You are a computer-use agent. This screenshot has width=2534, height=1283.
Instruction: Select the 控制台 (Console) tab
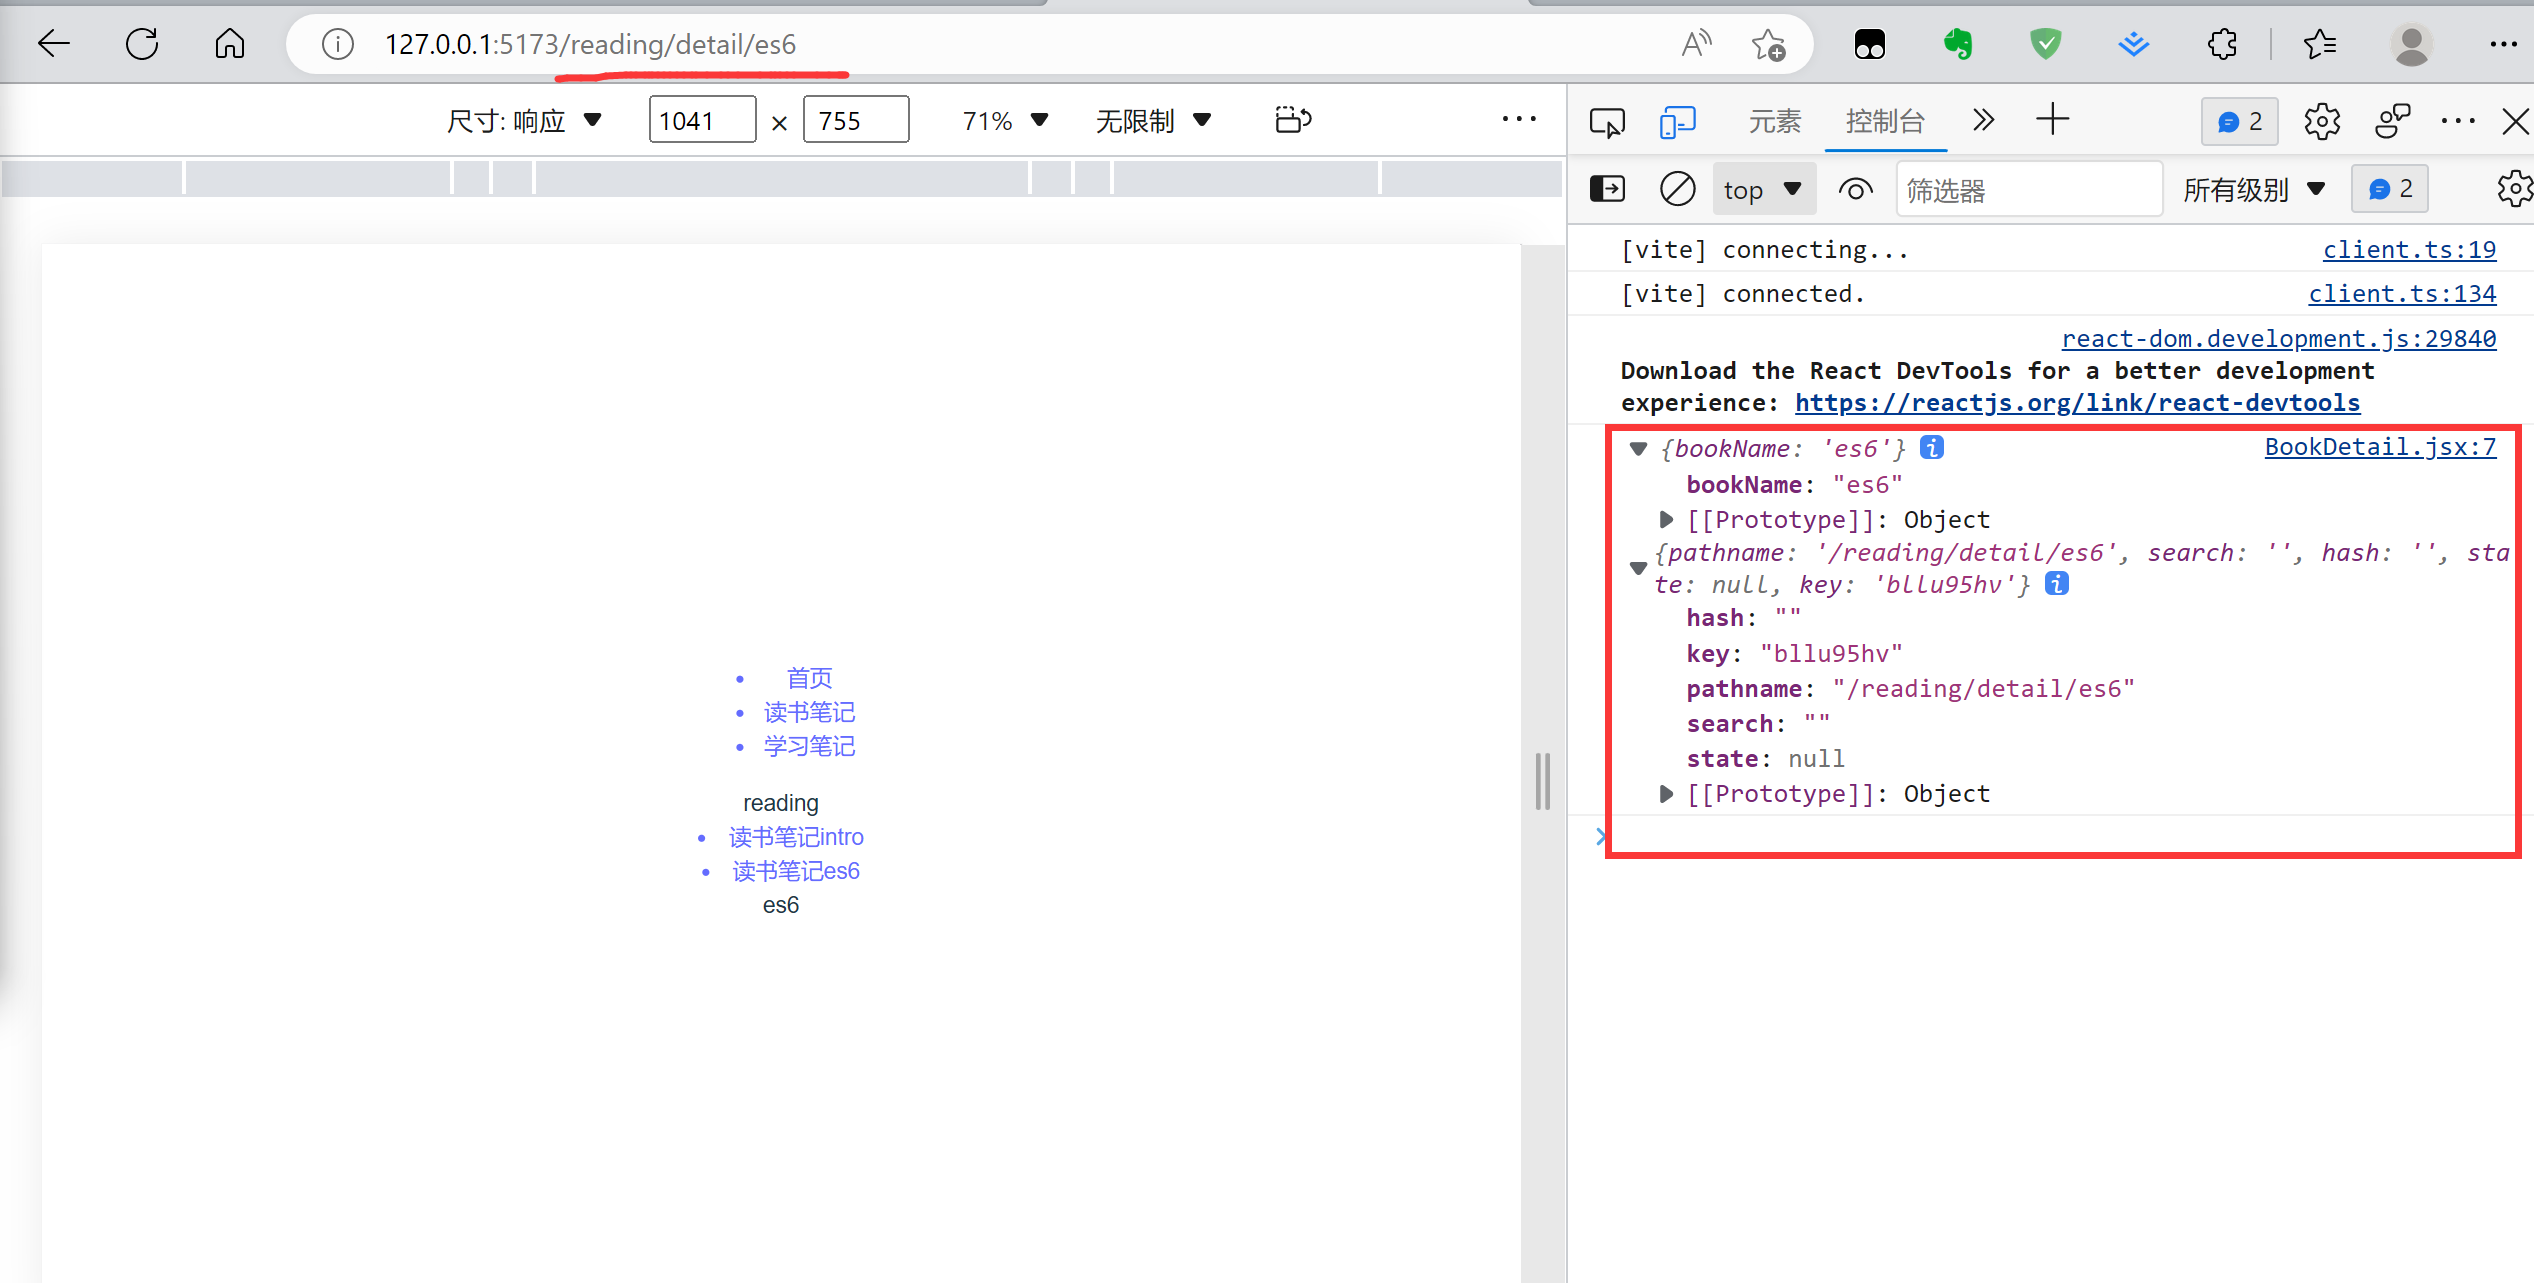coord(1885,119)
